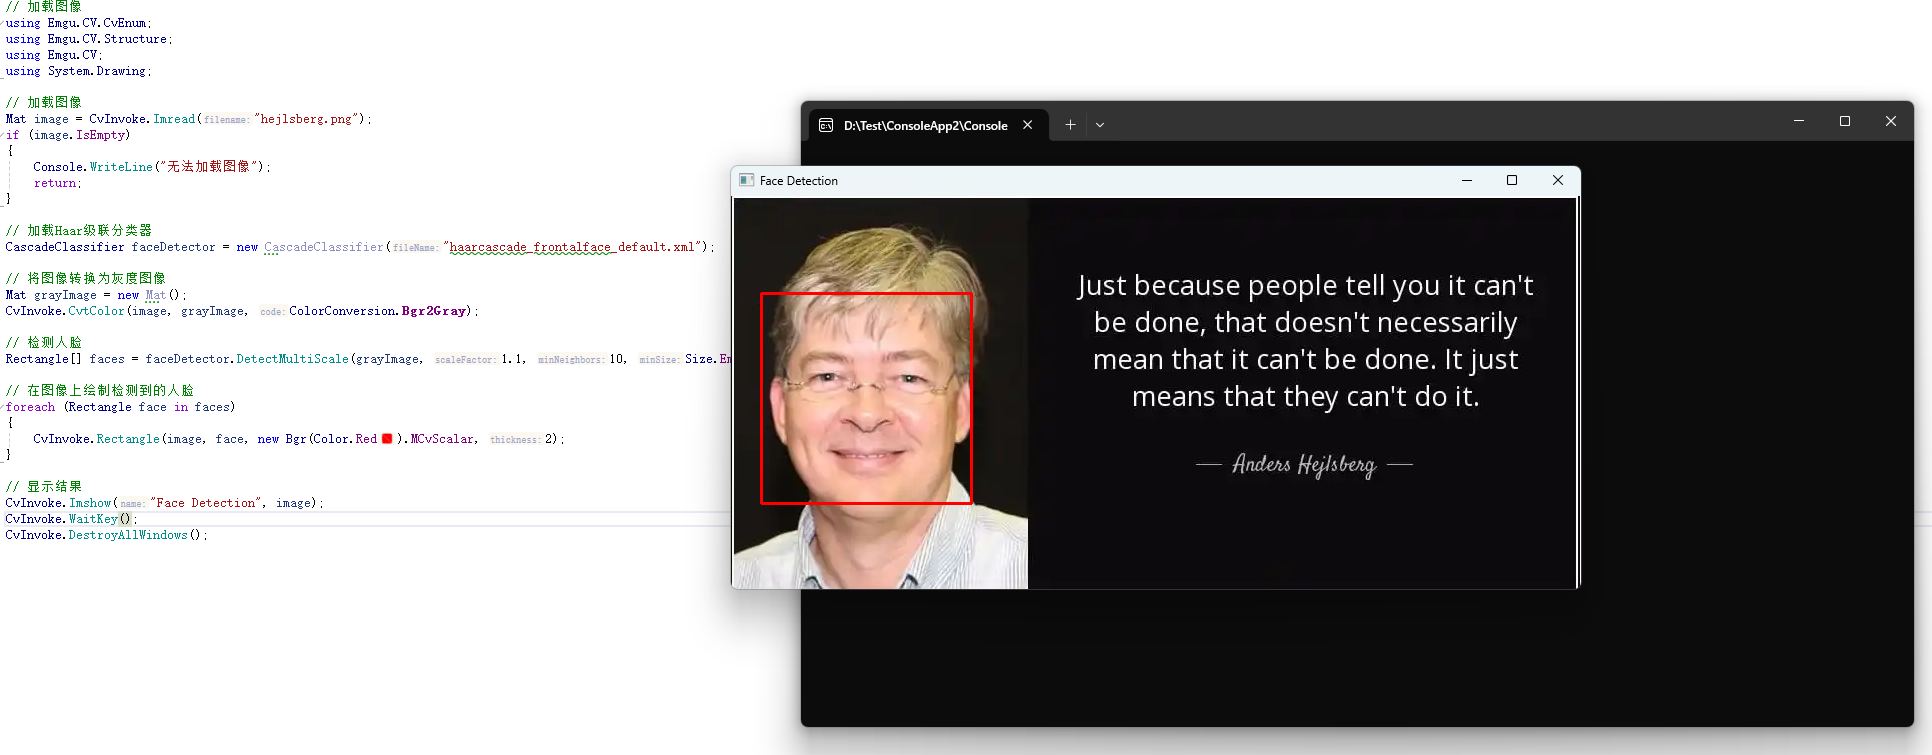Close the Face Detection window
The height and width of the screenshot is (755, 1932).
1557,180
